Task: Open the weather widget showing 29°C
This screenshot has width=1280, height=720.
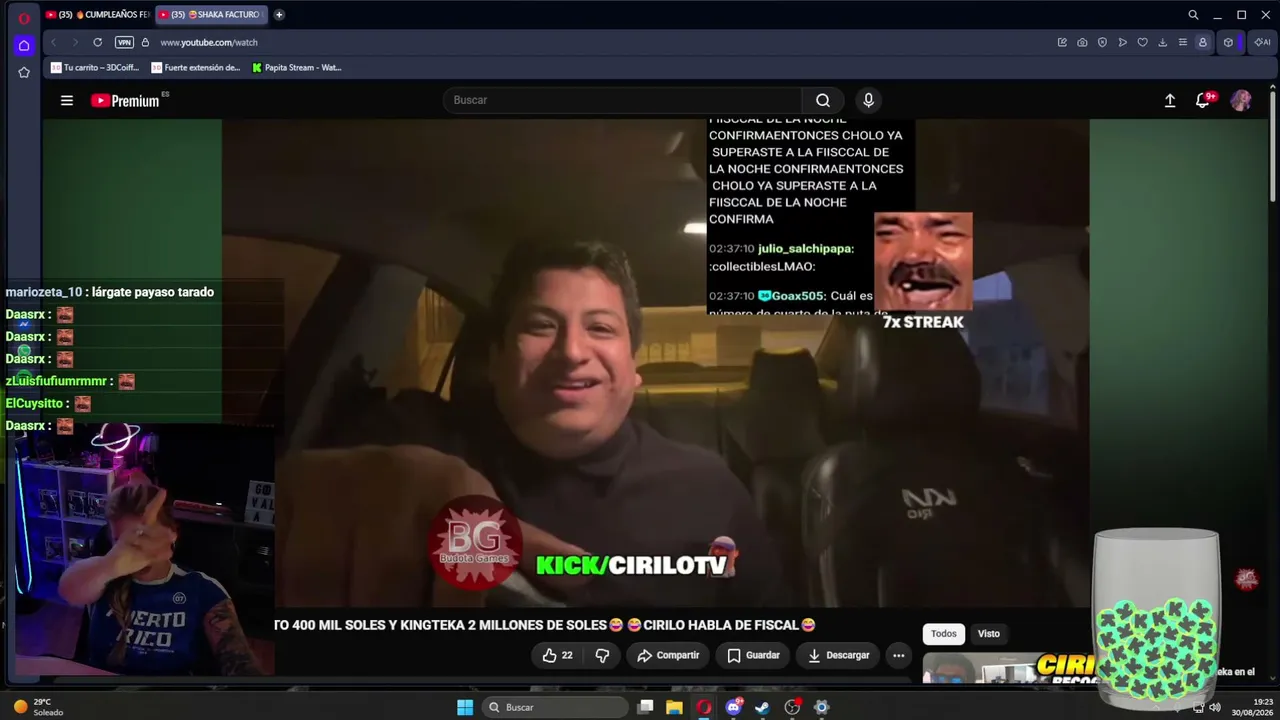Action: click(38, 707)
